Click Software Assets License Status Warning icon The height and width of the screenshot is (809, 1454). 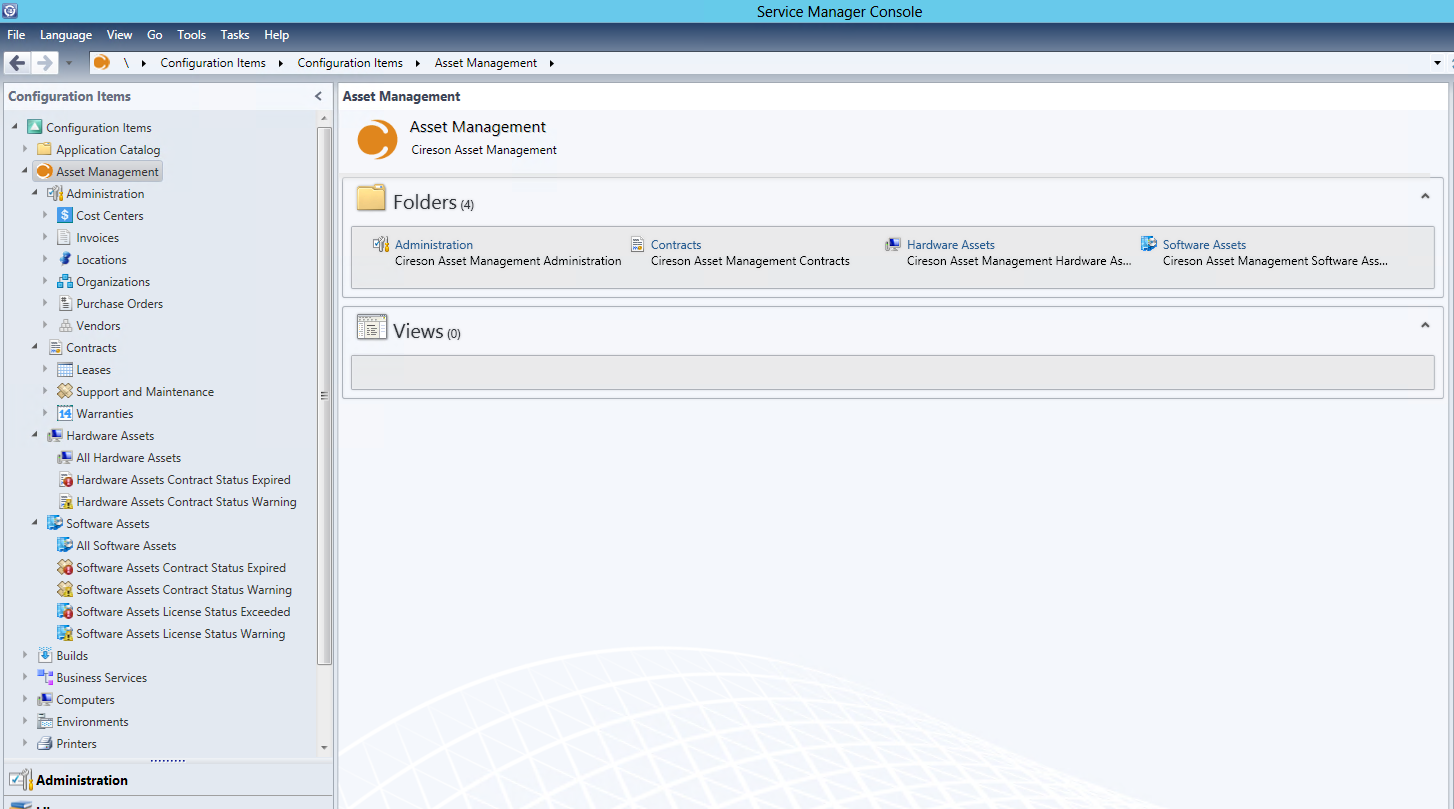pyautogui.click(x=65, y=633)
